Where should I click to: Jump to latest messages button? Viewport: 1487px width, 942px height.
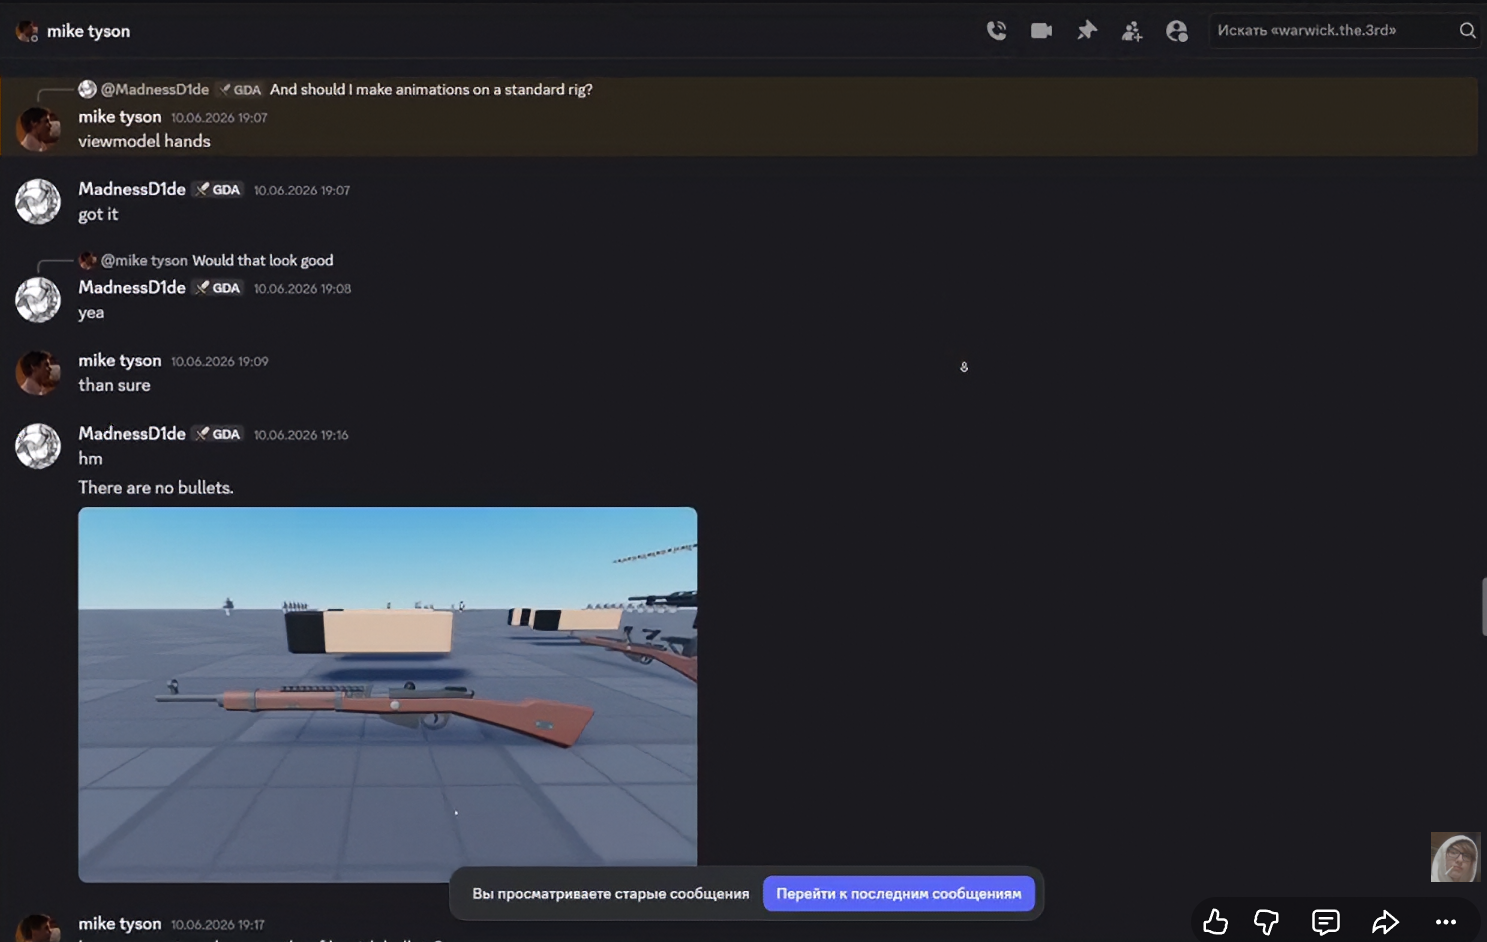tap(898, 893)
